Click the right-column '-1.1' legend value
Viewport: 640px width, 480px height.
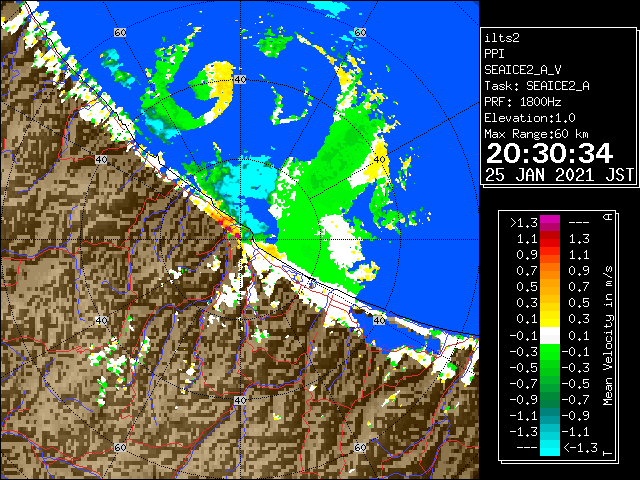pos(576,432)
